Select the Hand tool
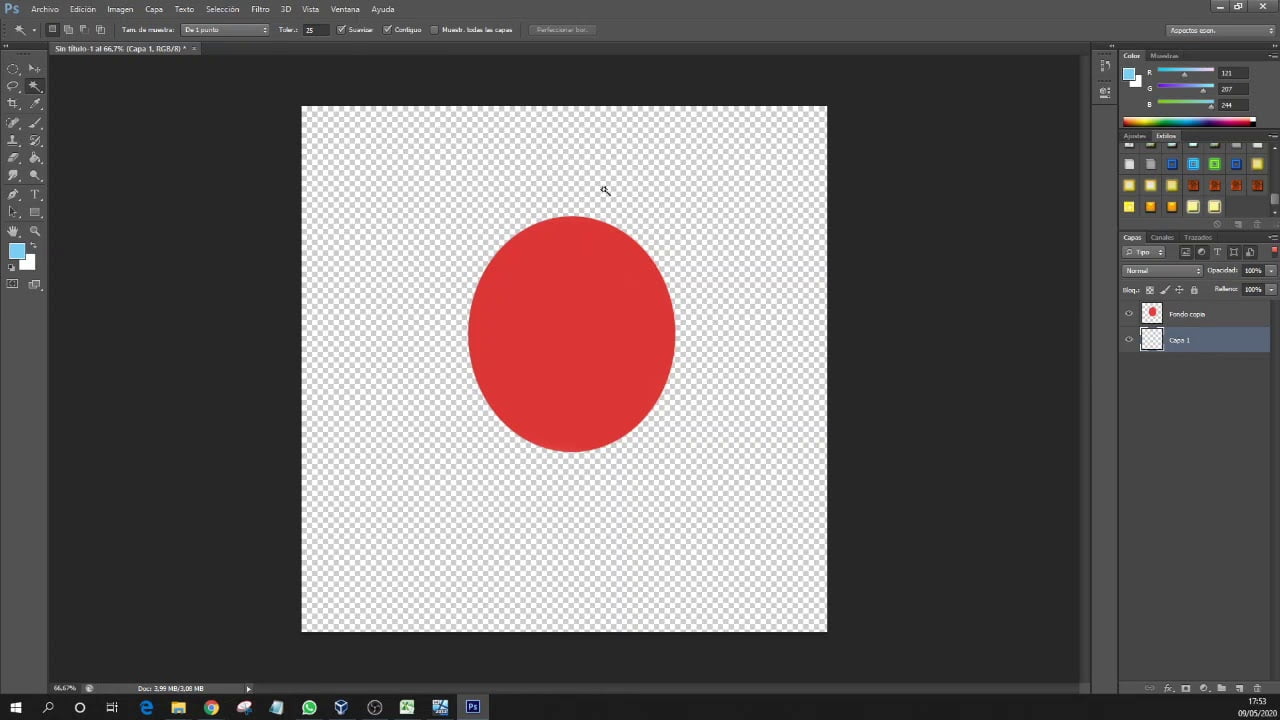Screen dimensions: 1280x720 pyautogui.click(x=13, y=231)
